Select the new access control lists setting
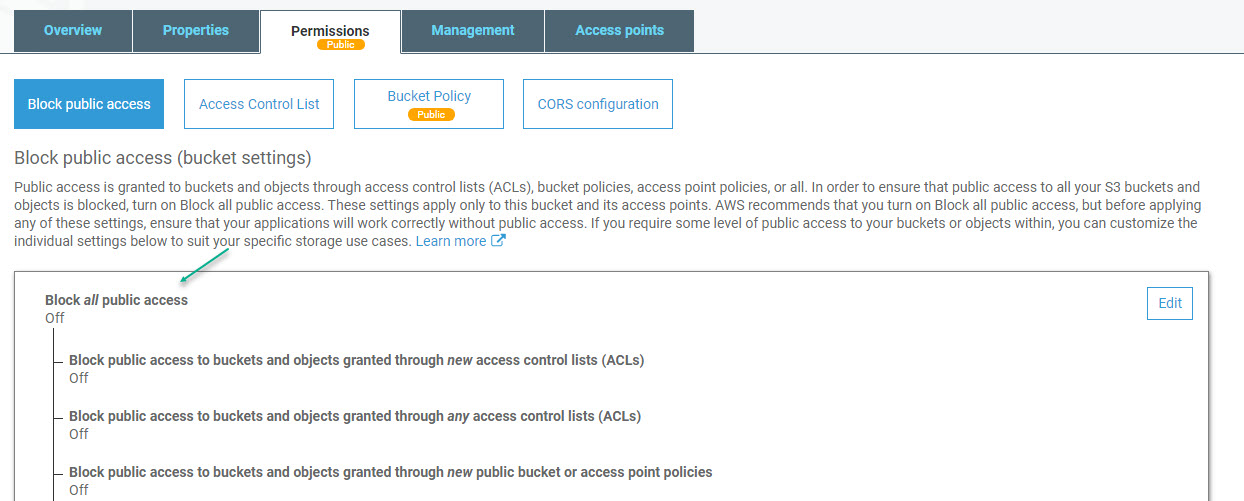Viewport: 1244px width, 501px height. tap(356, 360)
